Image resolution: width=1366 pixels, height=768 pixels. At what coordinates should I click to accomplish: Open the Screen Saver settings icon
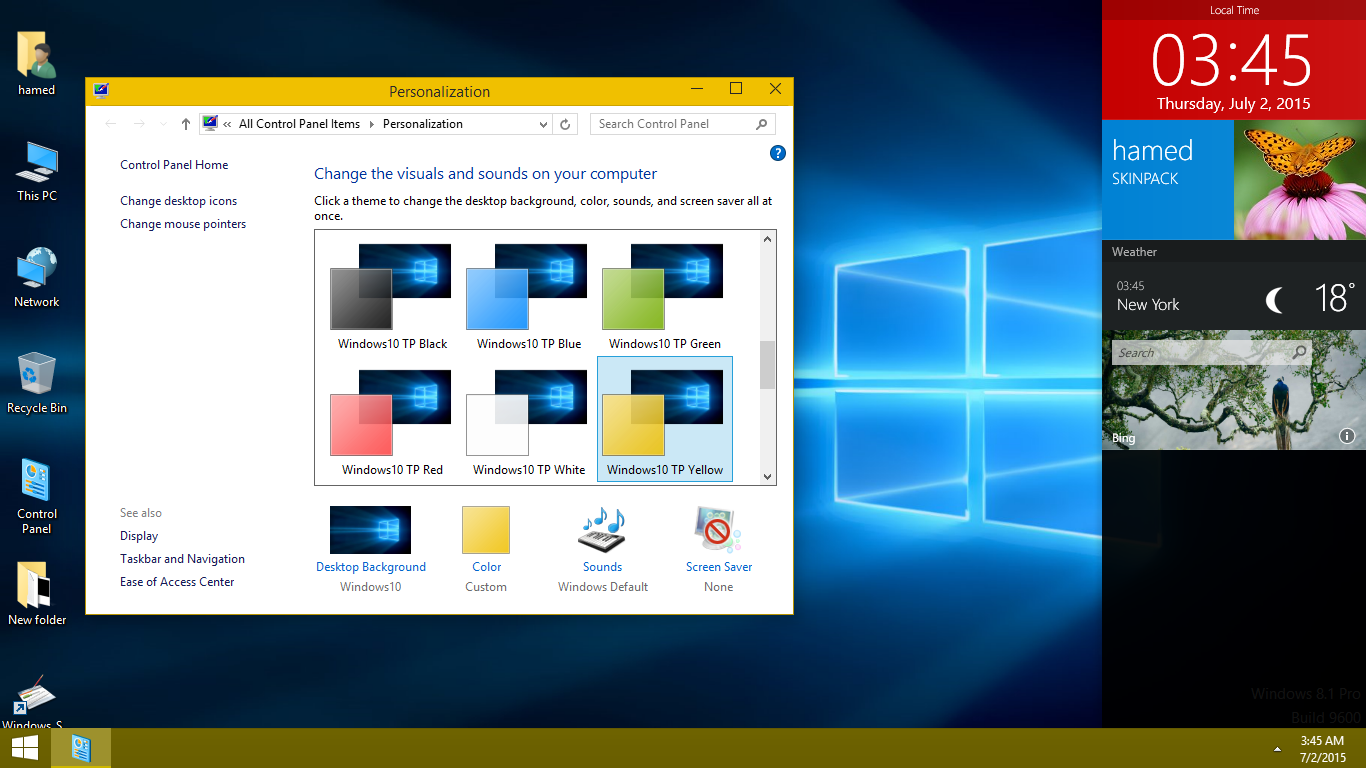[718, 529]
